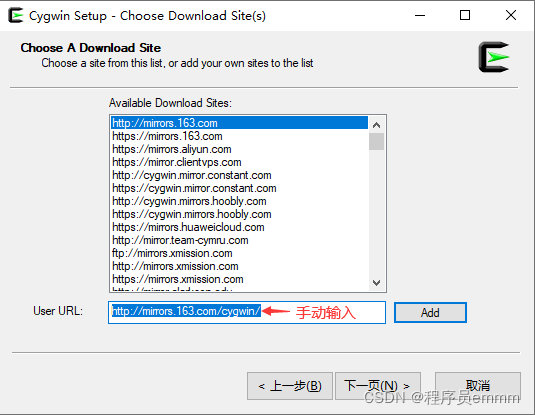Click the sites list scrollbar thumb
535x415 pixels.
[377, 142]
